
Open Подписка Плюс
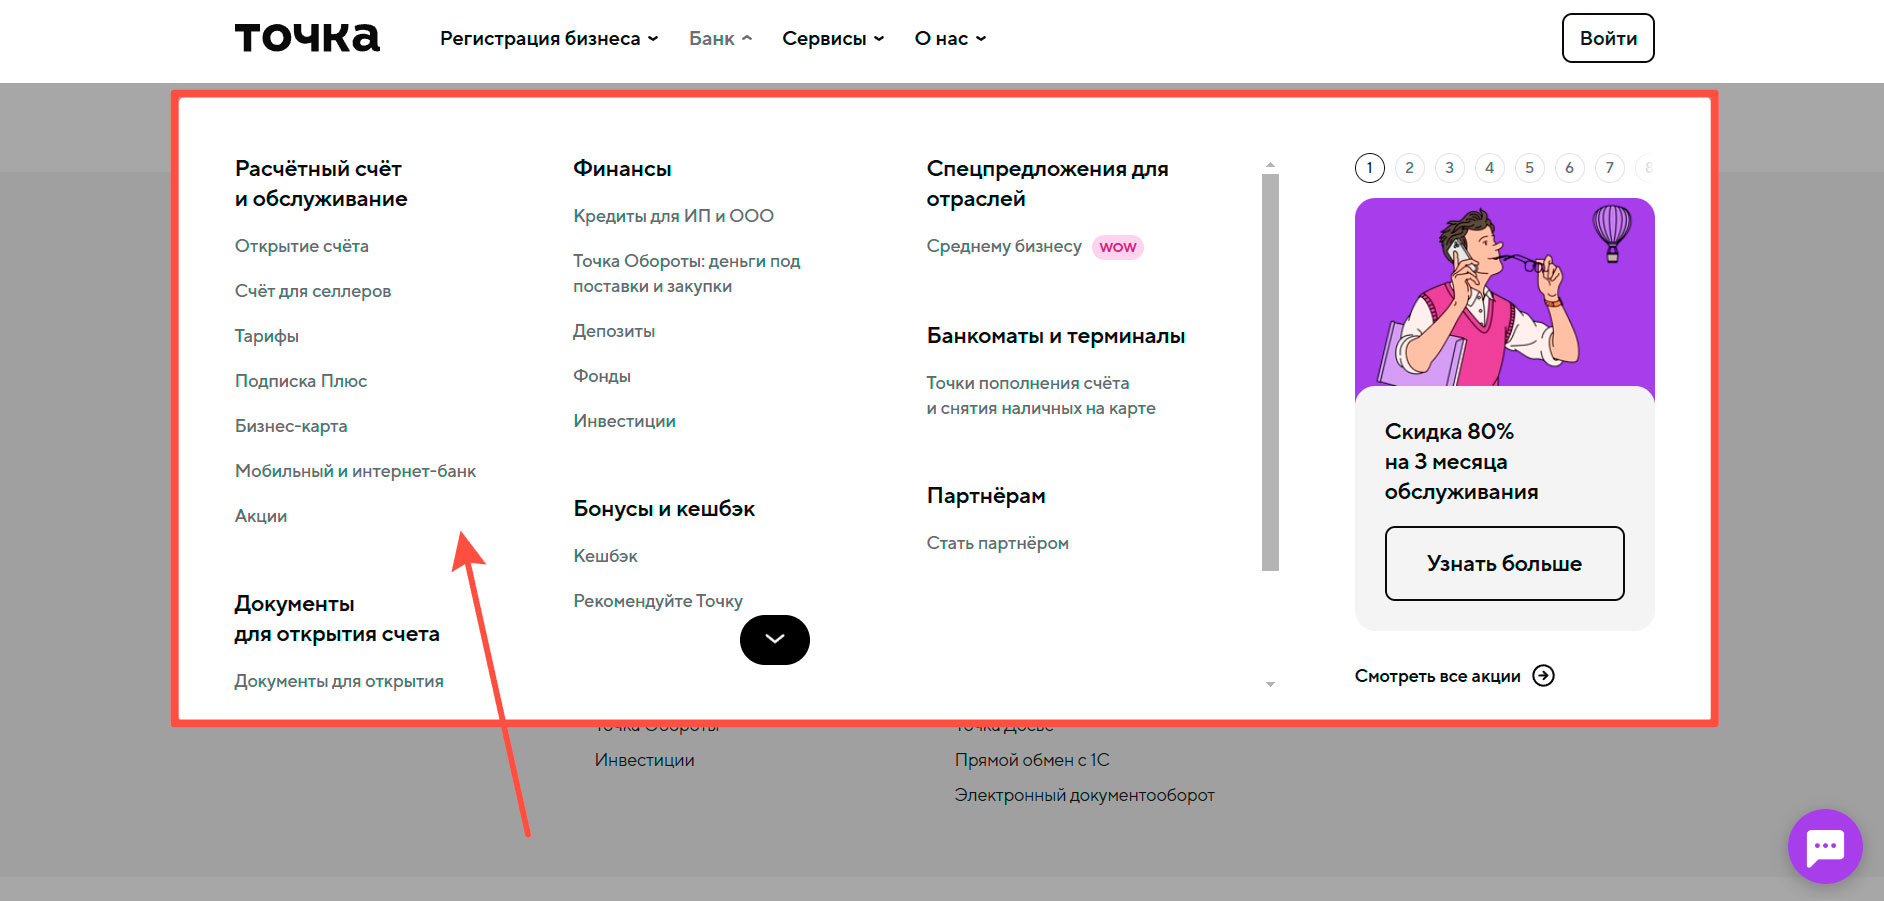point(301,381)
